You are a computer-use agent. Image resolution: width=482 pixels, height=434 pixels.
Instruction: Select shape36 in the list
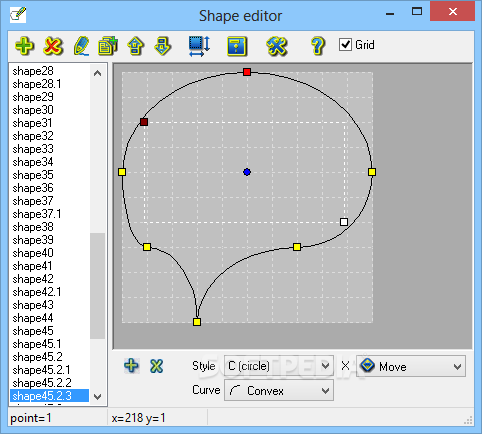click(x=33, y=188)
